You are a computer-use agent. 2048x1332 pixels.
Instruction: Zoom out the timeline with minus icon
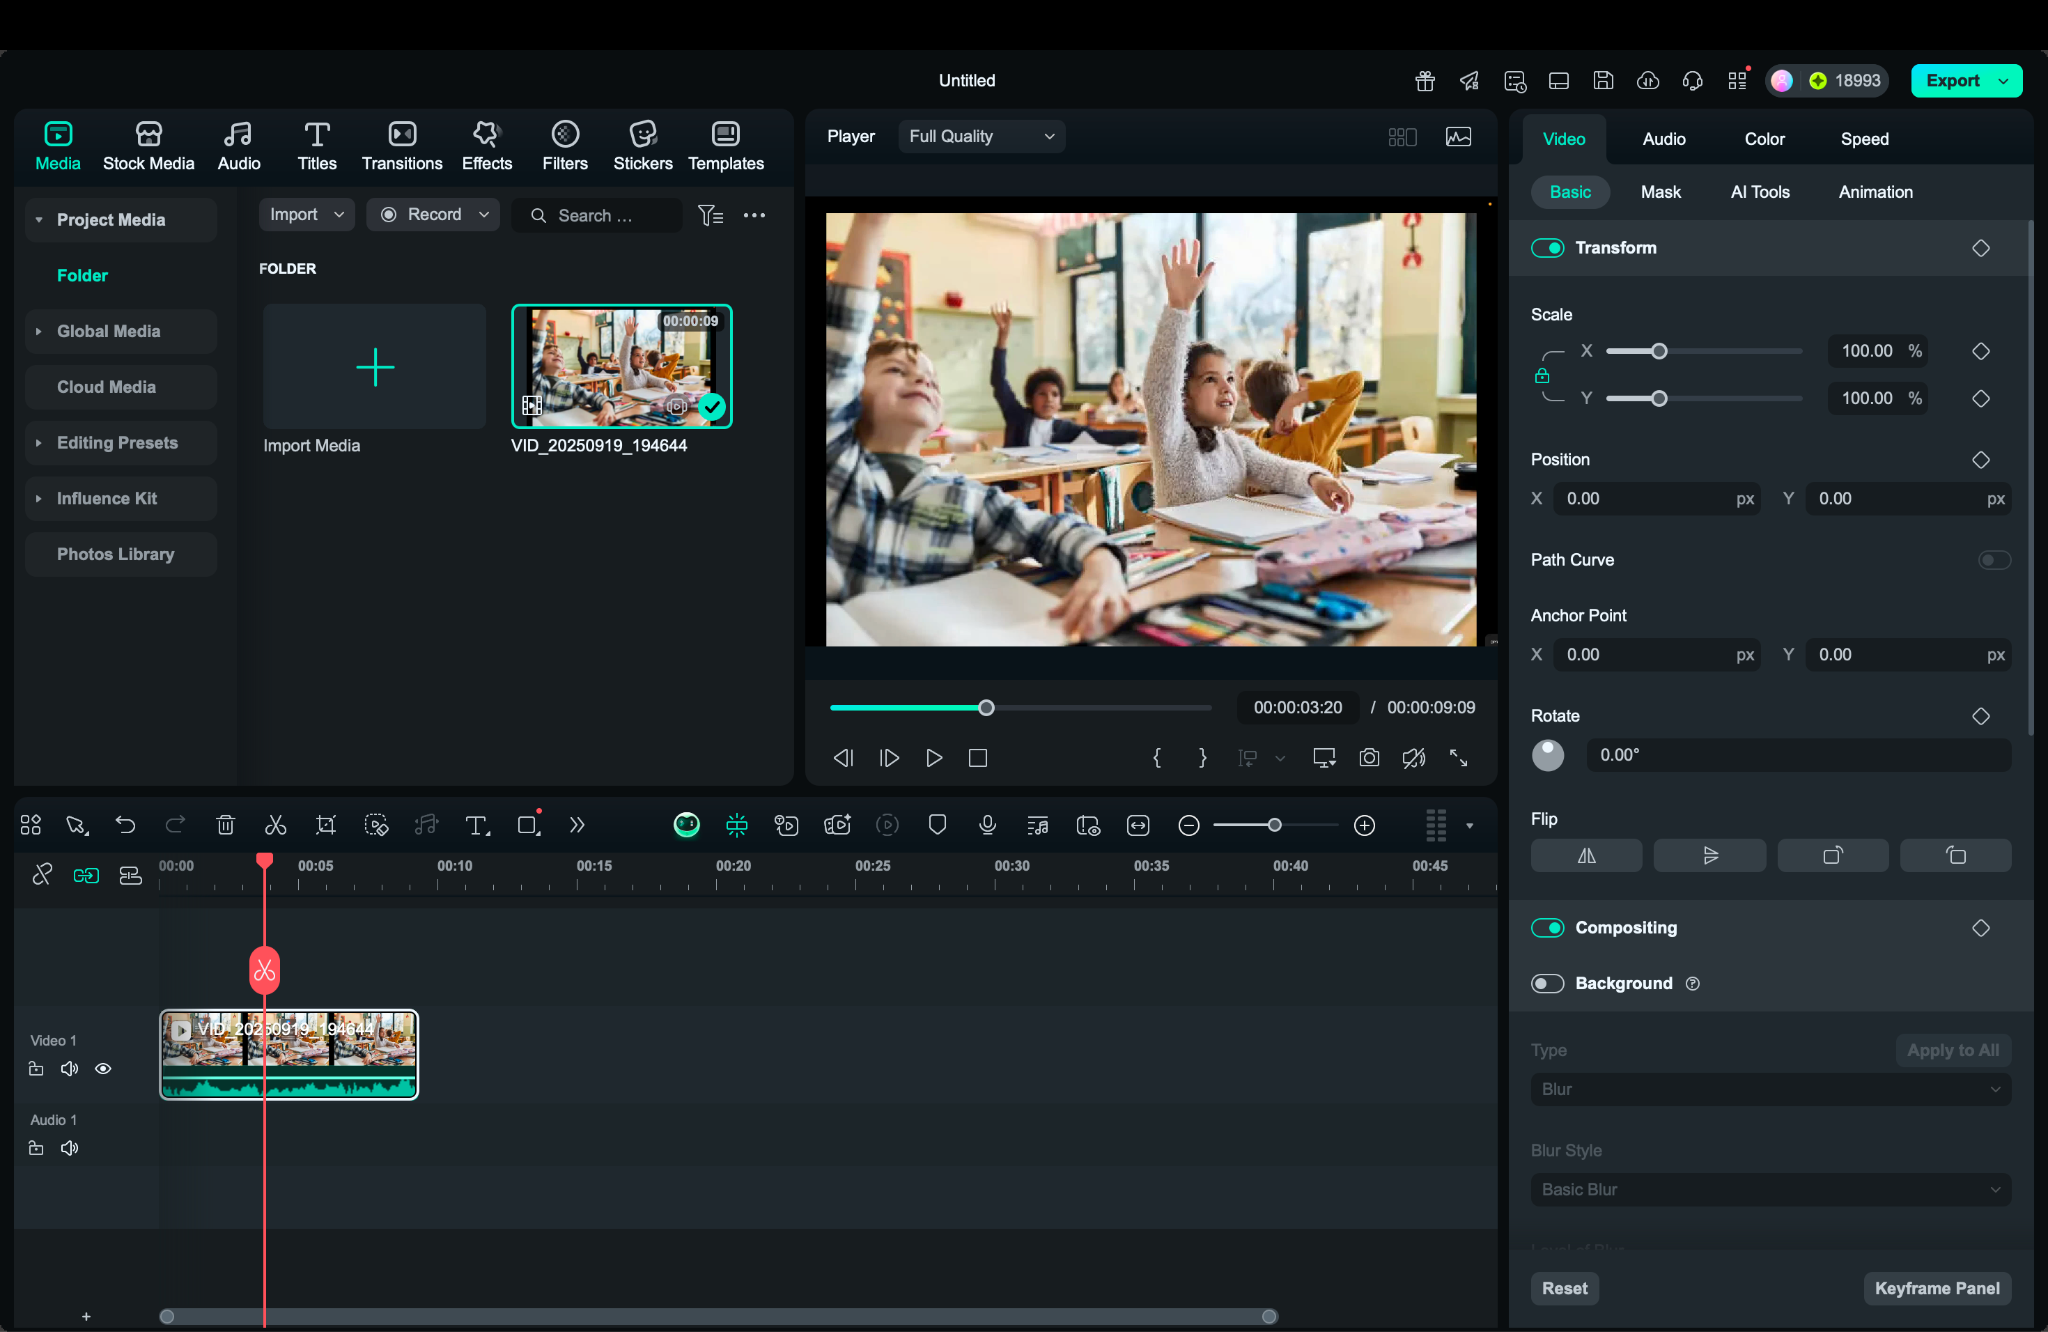(1189, 825)
